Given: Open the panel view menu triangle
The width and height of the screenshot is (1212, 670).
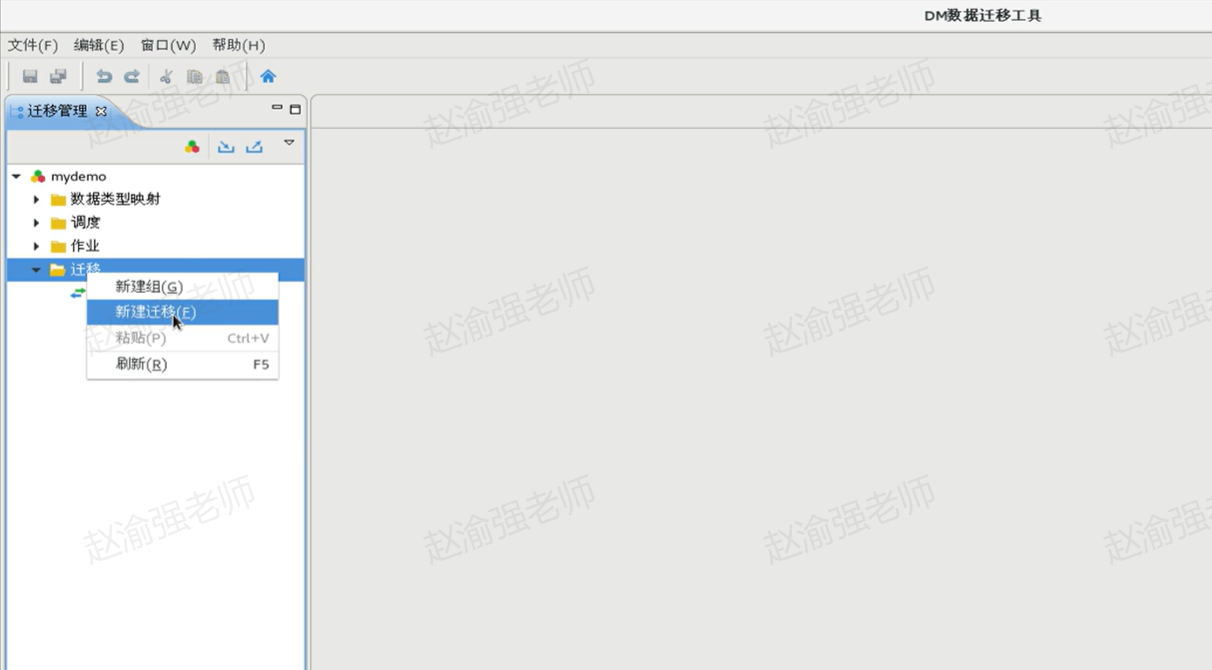Looking at the screenshot, I should [x=289, y=143].
